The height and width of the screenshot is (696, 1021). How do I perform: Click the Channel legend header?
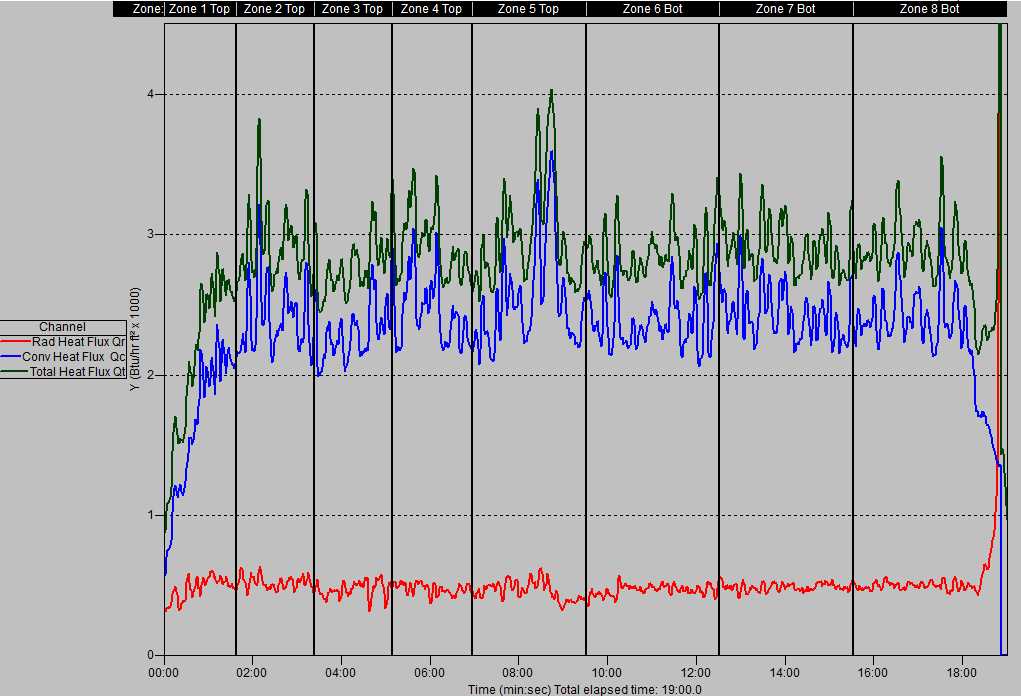click(62, 327)
